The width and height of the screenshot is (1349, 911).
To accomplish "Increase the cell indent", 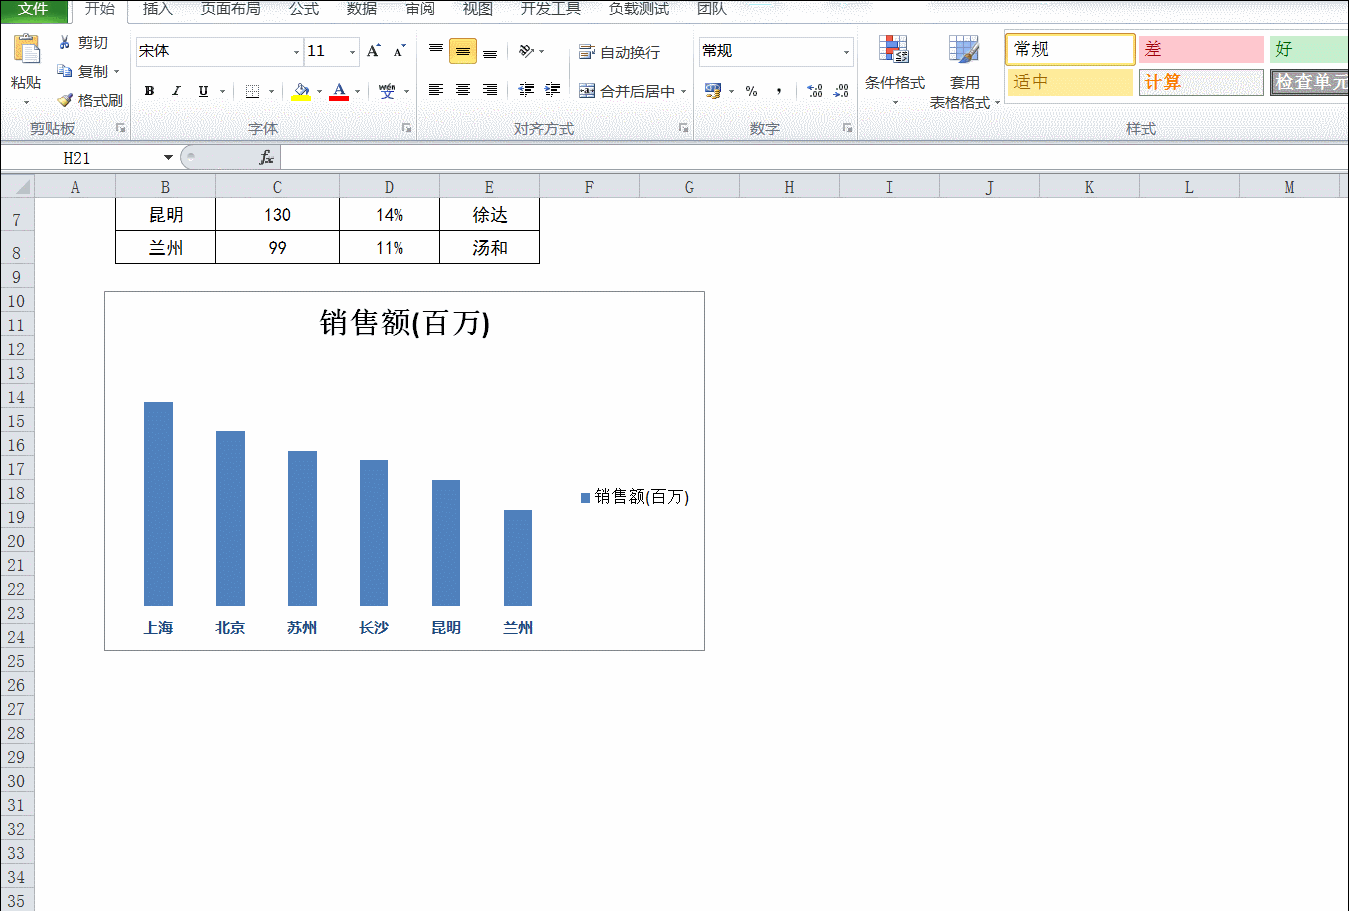I will (552, 91).
